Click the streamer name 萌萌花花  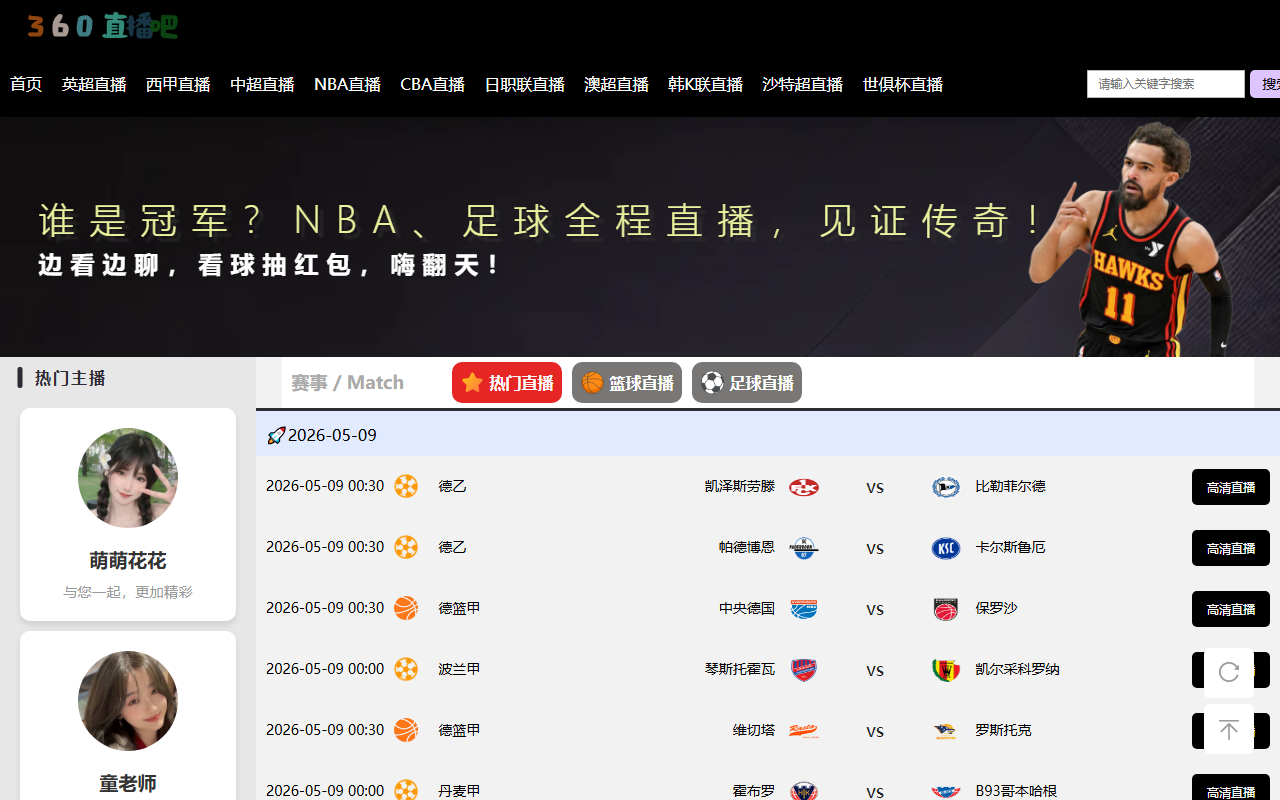(128, 560)
